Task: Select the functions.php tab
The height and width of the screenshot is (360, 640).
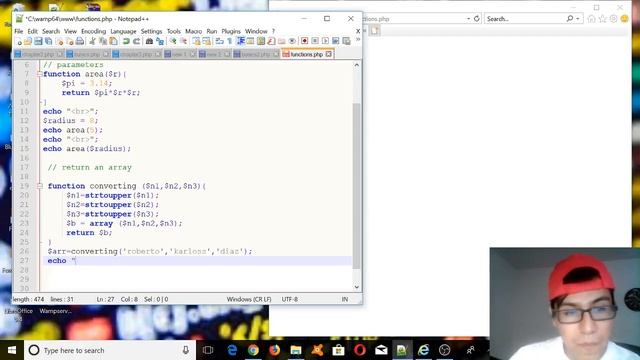Action: (x=307, y=54)
